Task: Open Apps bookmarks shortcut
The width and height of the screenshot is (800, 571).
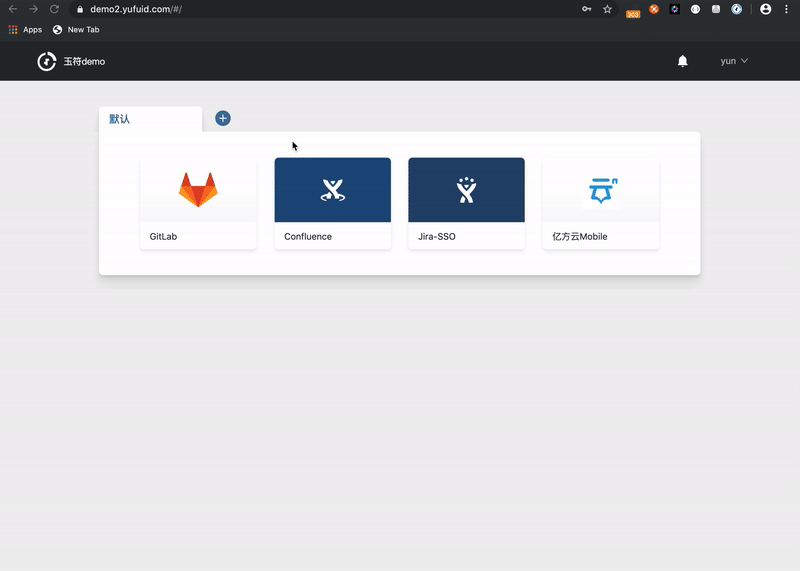Action: [x=25, y=30]
